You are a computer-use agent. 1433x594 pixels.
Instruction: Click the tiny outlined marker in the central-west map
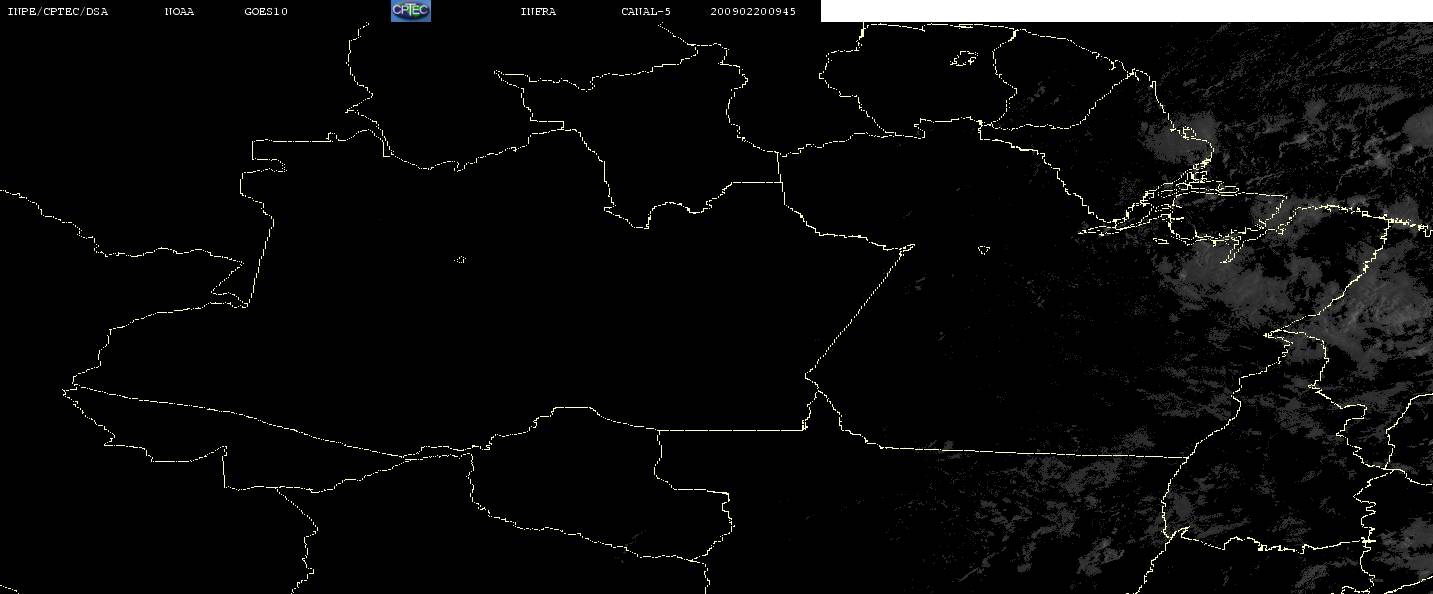tap(460, 260)
